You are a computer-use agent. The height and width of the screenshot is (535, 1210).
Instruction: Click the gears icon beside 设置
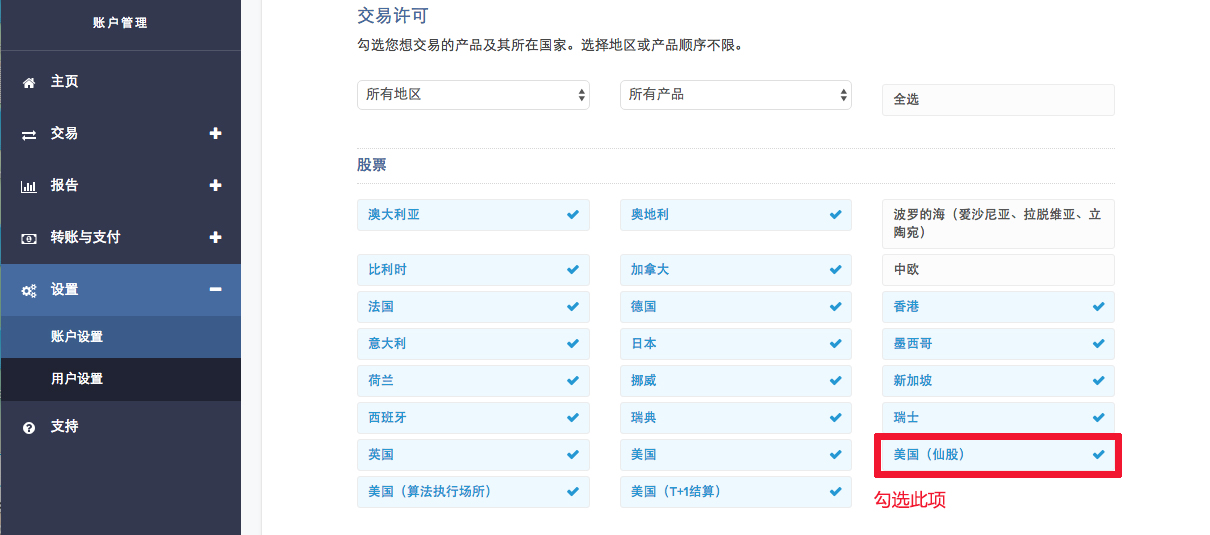click(x=29, y=290)
